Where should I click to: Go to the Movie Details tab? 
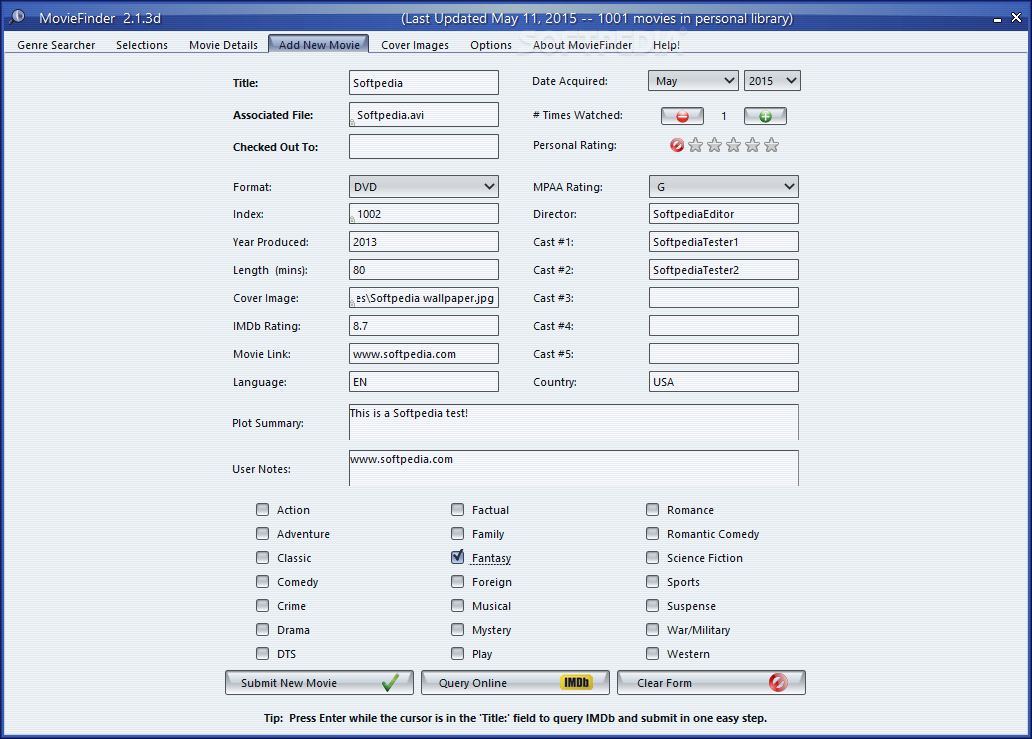tap(223, 45)
